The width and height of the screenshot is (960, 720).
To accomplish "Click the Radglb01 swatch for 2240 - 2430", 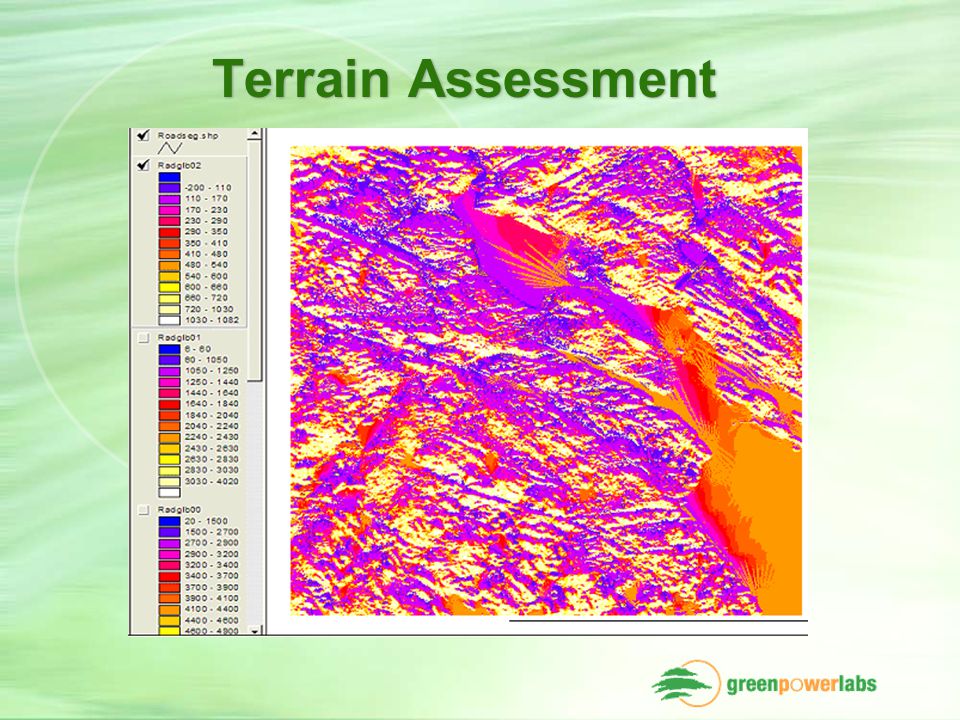I will [170, 437].
